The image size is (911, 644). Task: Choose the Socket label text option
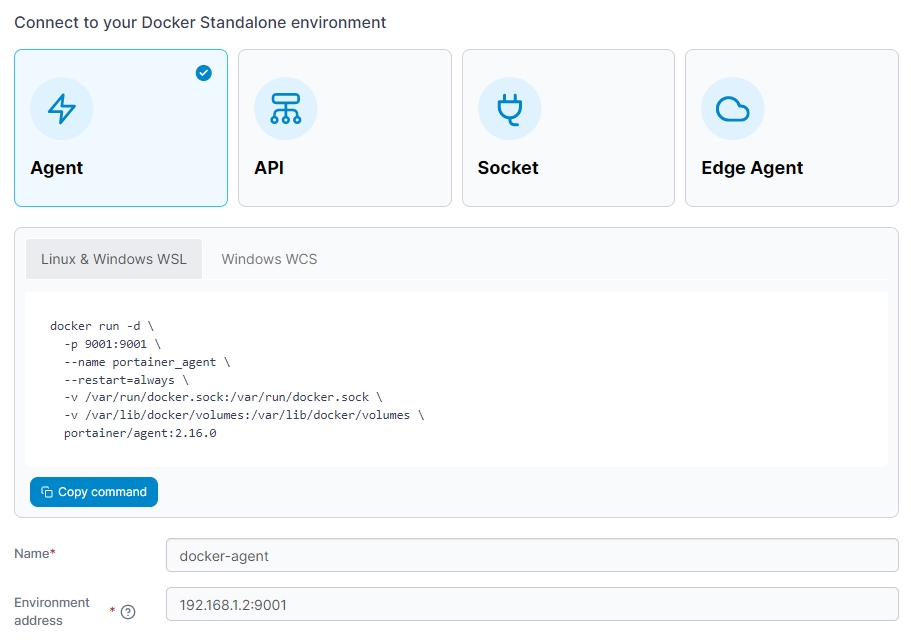(508, 168)
